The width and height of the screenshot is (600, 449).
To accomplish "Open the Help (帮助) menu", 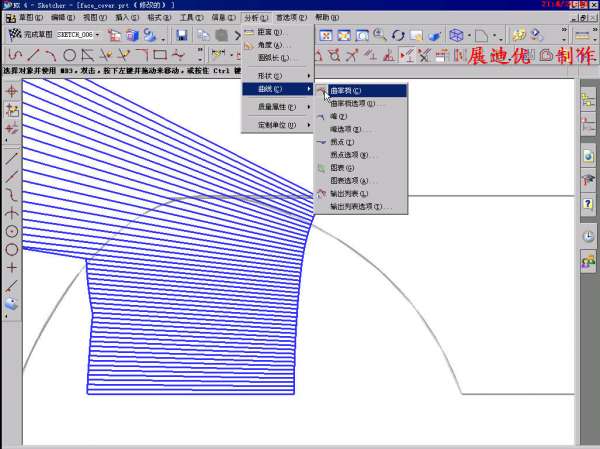I will coord(326,17).
